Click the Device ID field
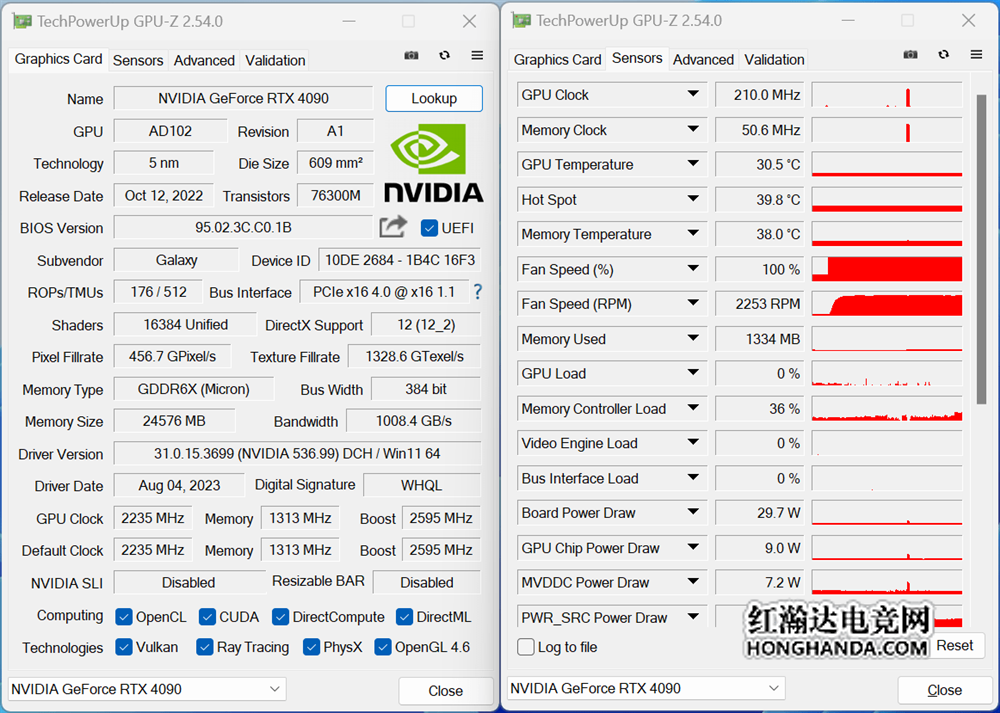Viewport: 1000px width, 713px height. pos(400,260)
